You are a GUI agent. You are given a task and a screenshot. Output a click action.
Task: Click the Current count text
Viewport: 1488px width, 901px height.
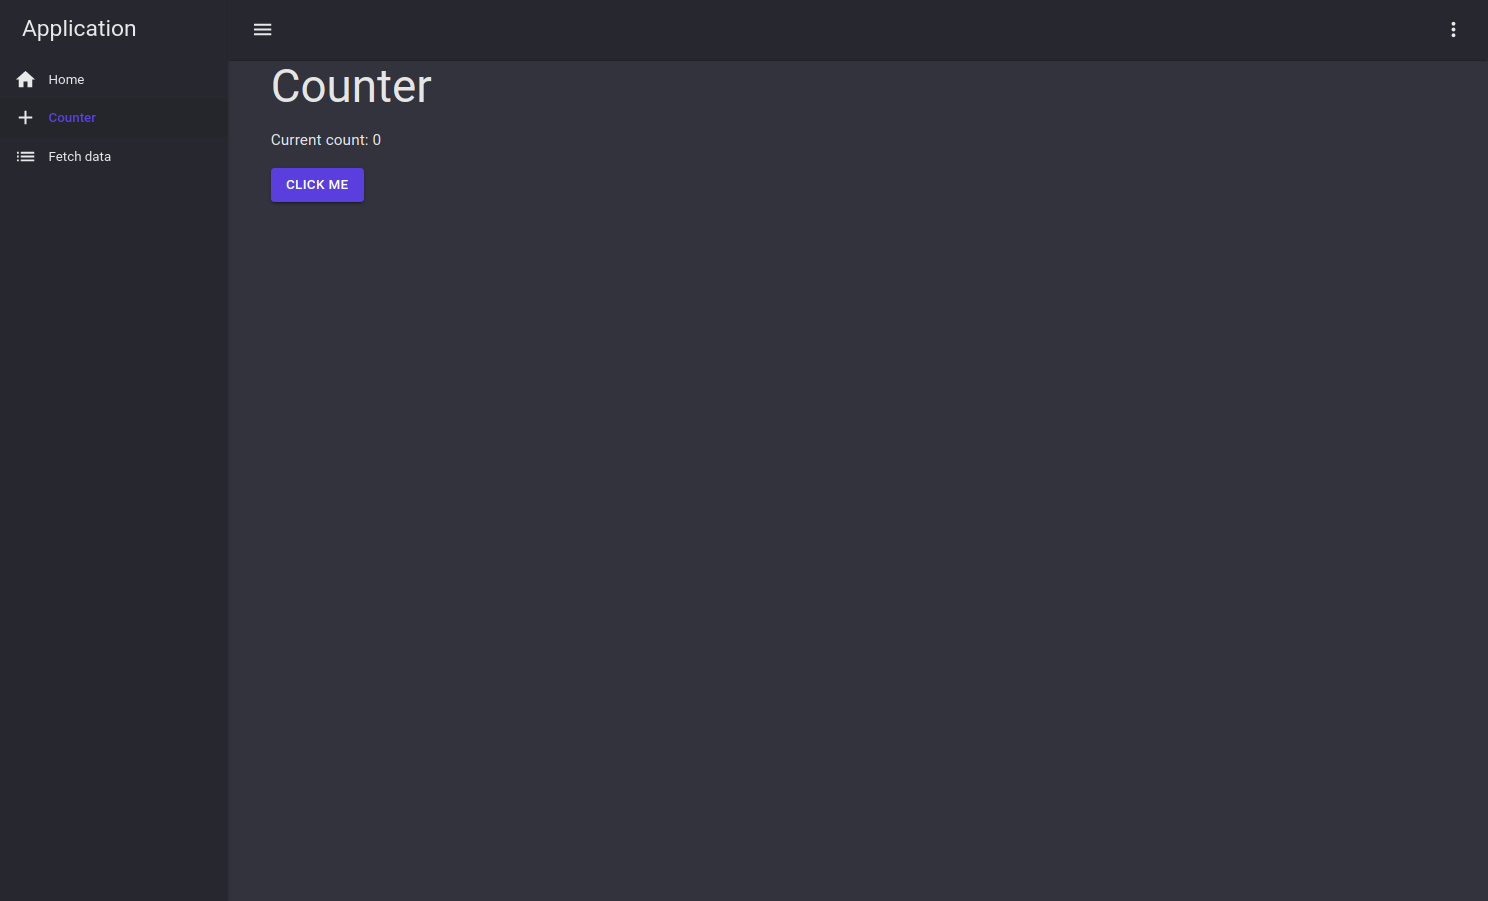(325, 140)
